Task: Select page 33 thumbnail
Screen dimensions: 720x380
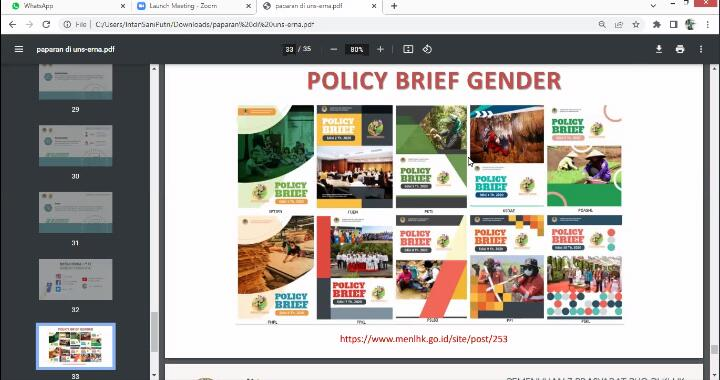Action: point(76,346)
